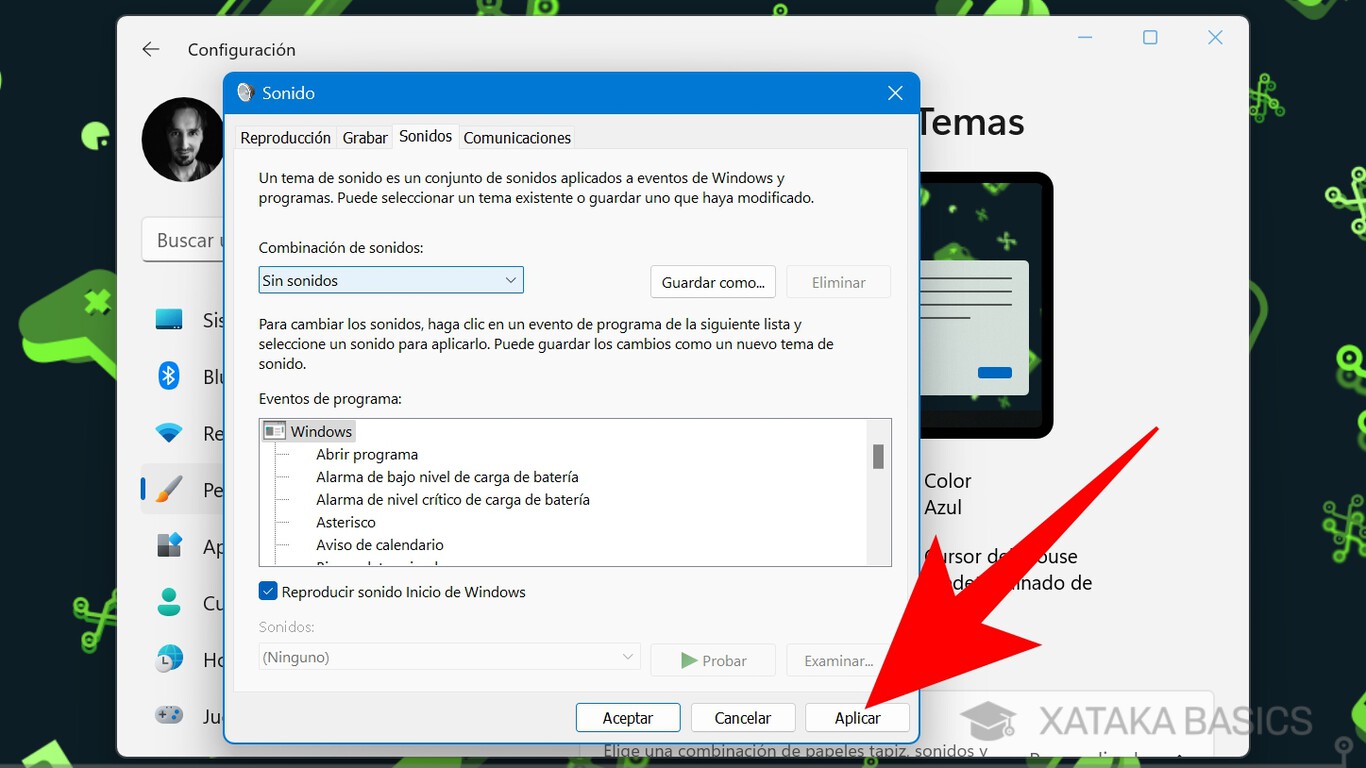Open the Combinación de sonidos dropdown

coord(390,280)
